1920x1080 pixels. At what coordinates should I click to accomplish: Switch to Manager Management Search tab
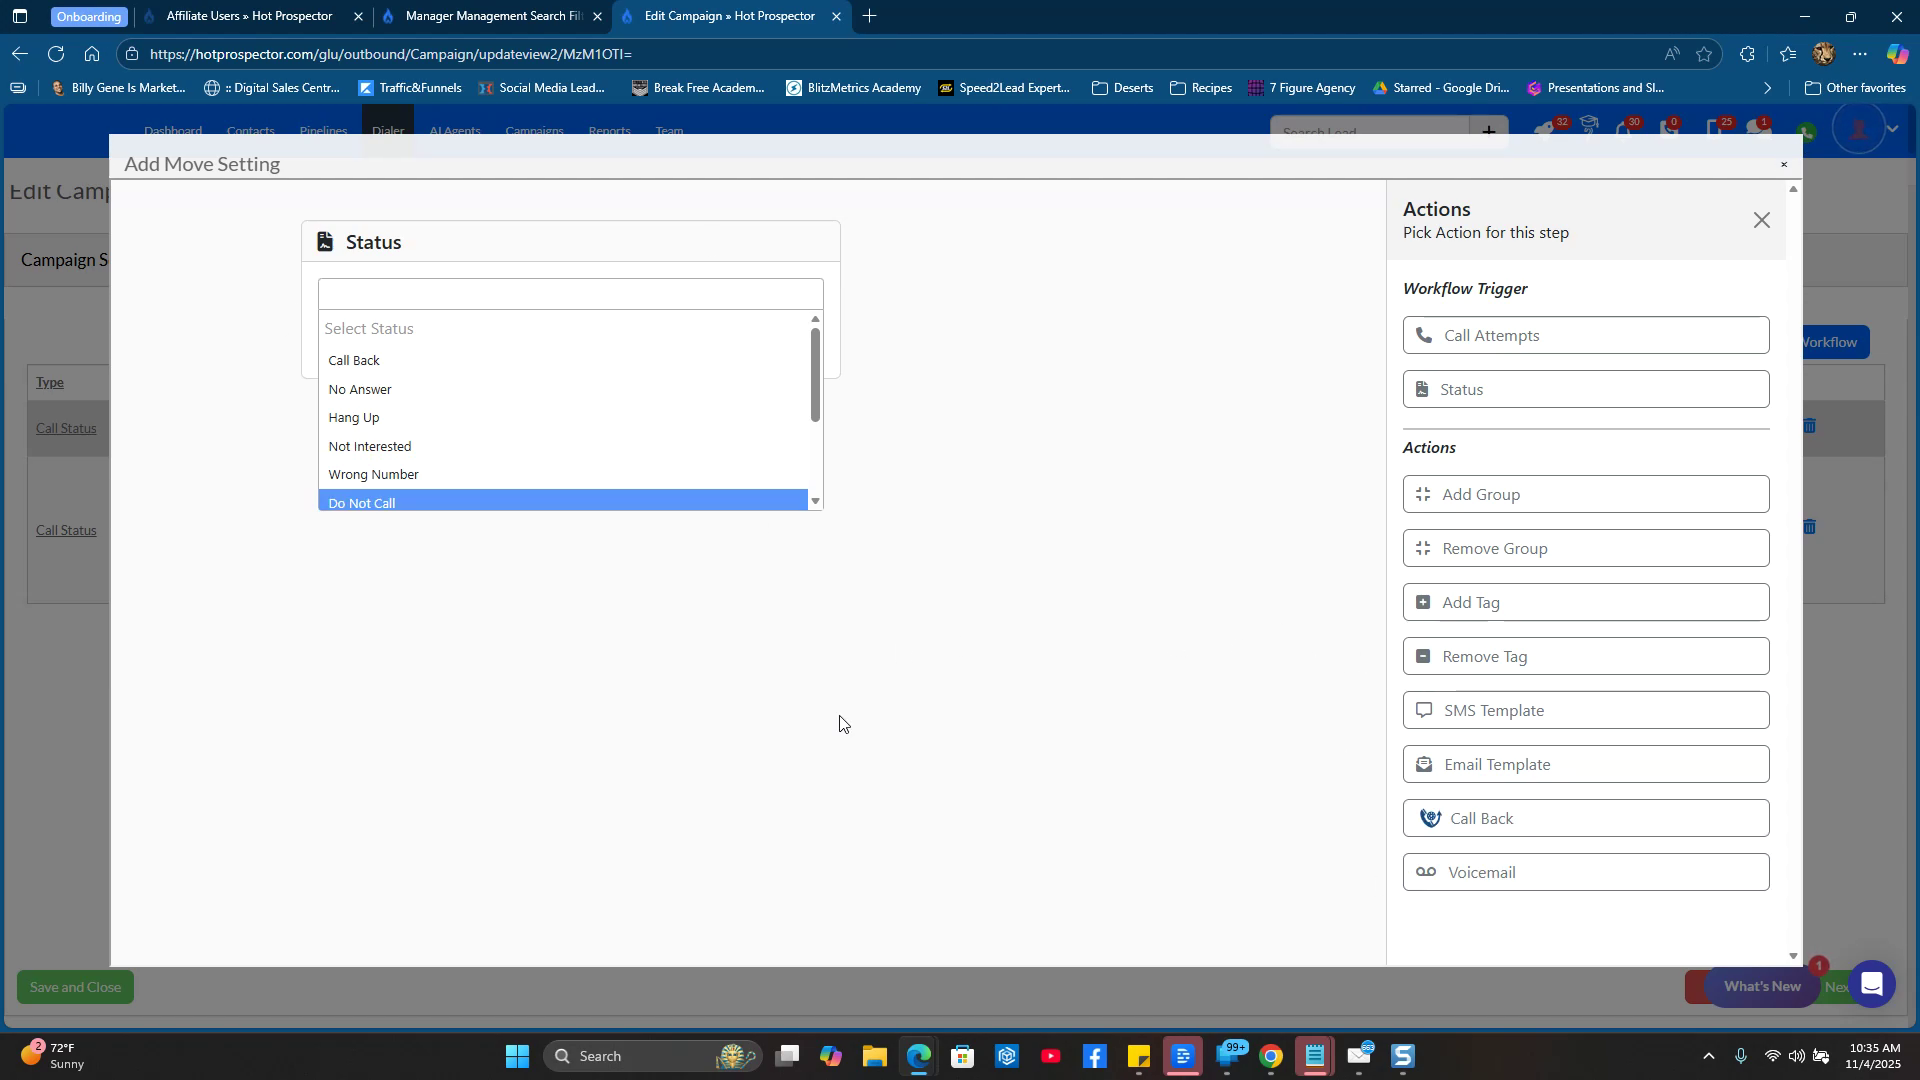(x=493, y=16)
